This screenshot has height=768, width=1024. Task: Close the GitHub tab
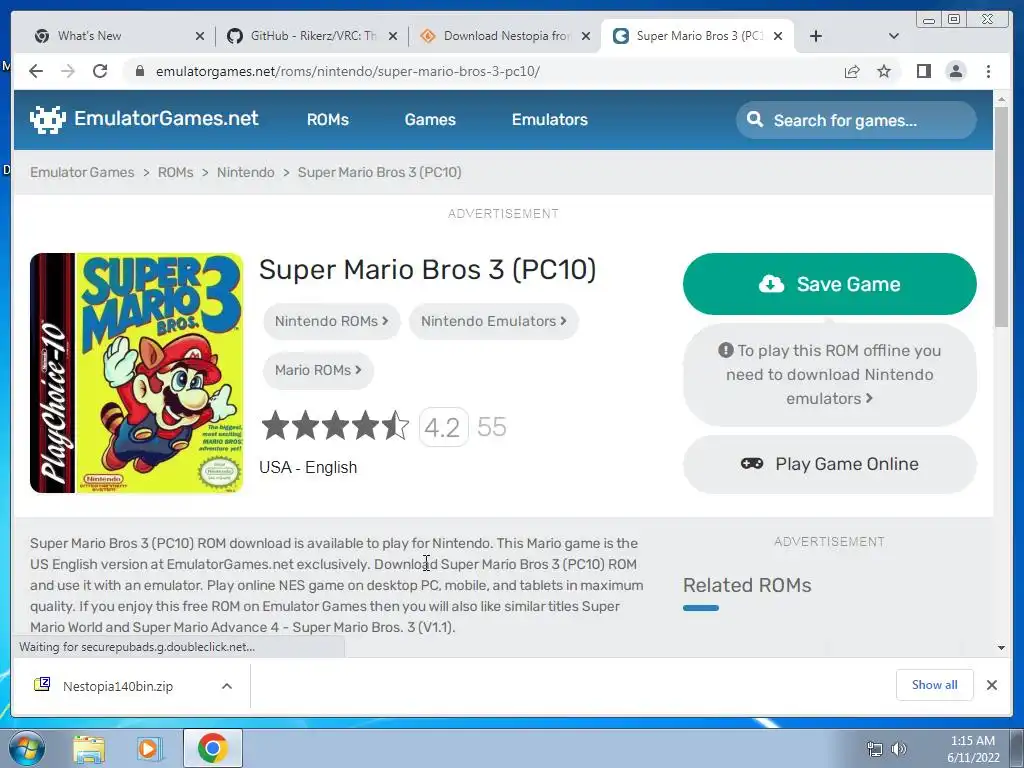[x=392, y=37]
